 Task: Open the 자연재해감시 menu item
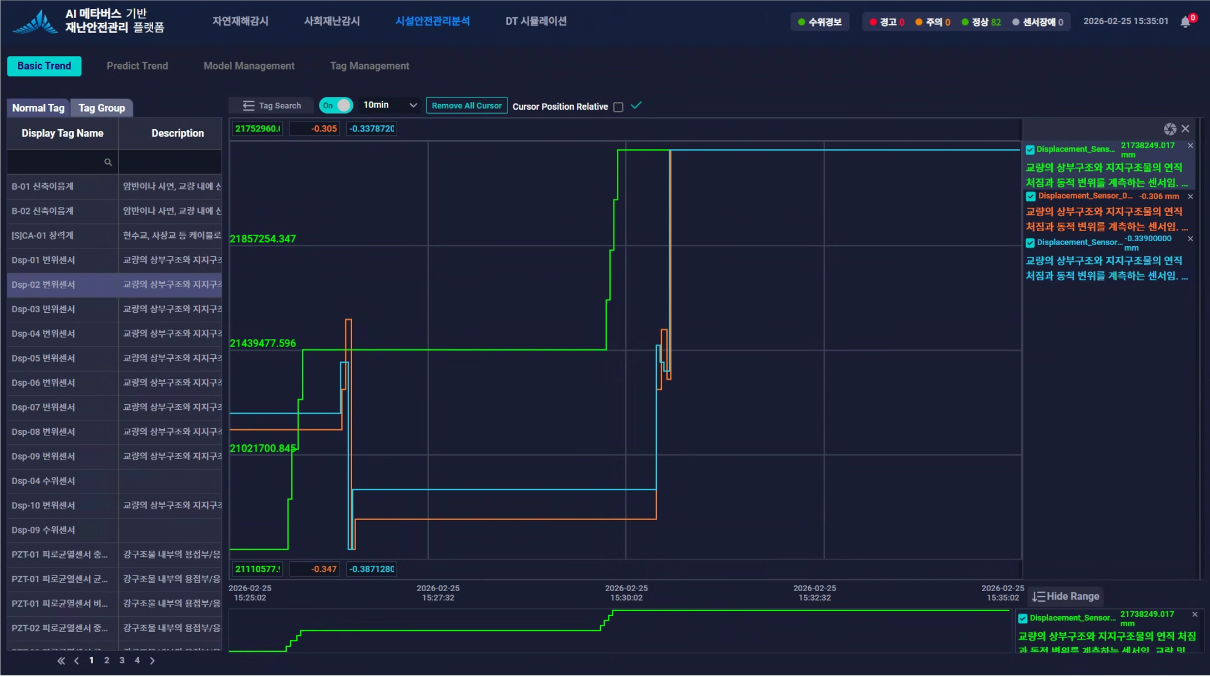(x=240, y=21)
